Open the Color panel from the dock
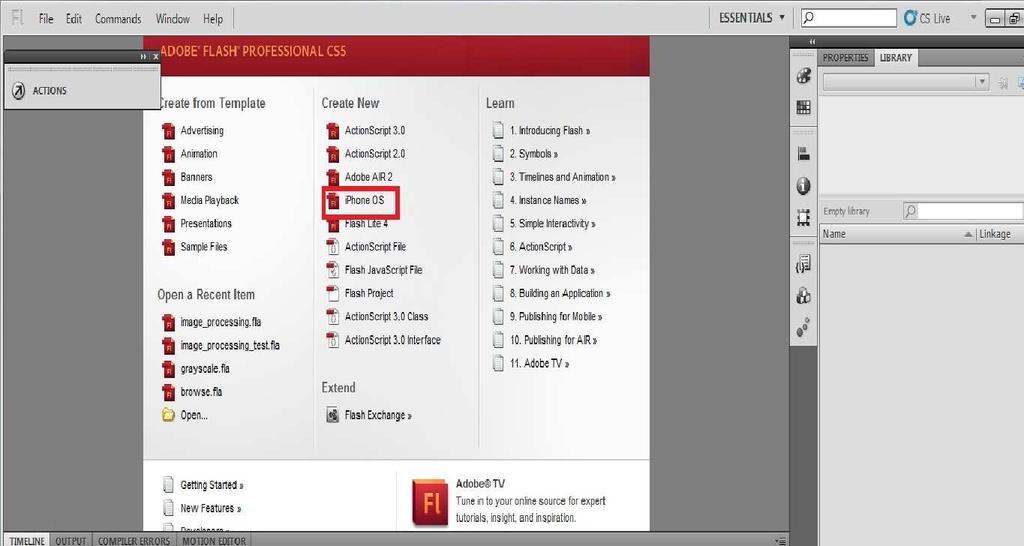The image size is (1024, 546). (x=804, y=76)
